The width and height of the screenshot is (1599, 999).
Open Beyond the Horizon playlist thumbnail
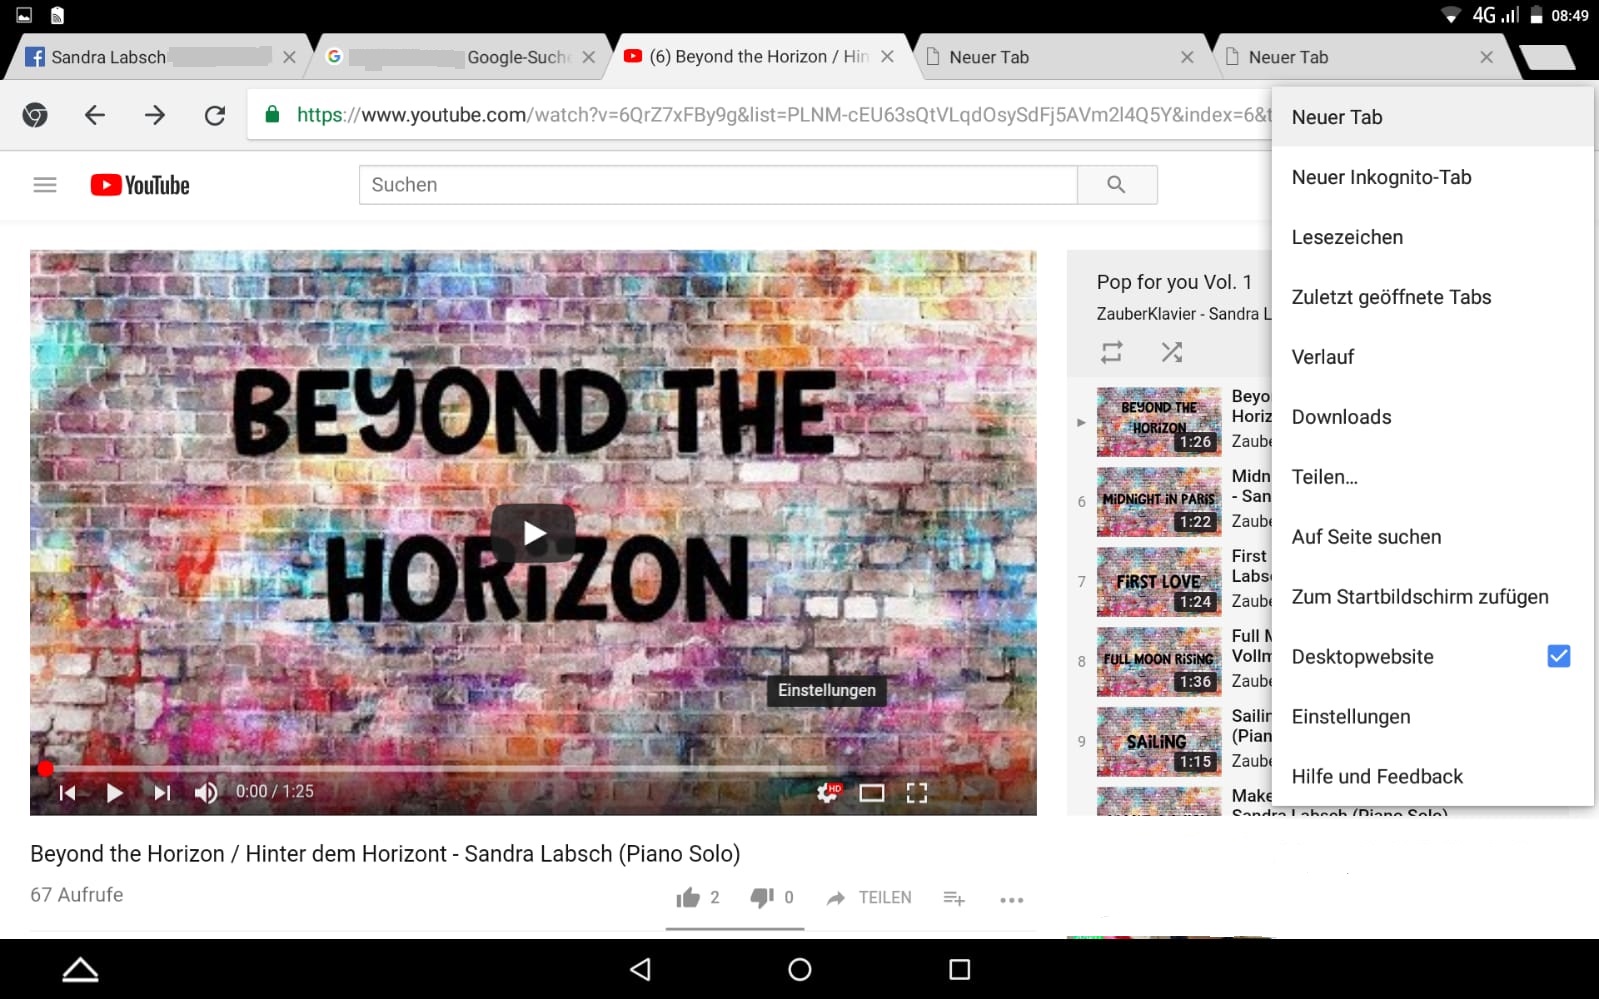click(1159, 422)
